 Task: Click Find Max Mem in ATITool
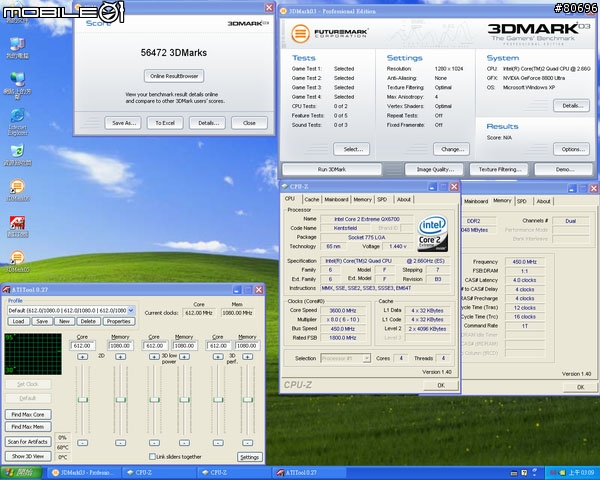click(28, 426)
